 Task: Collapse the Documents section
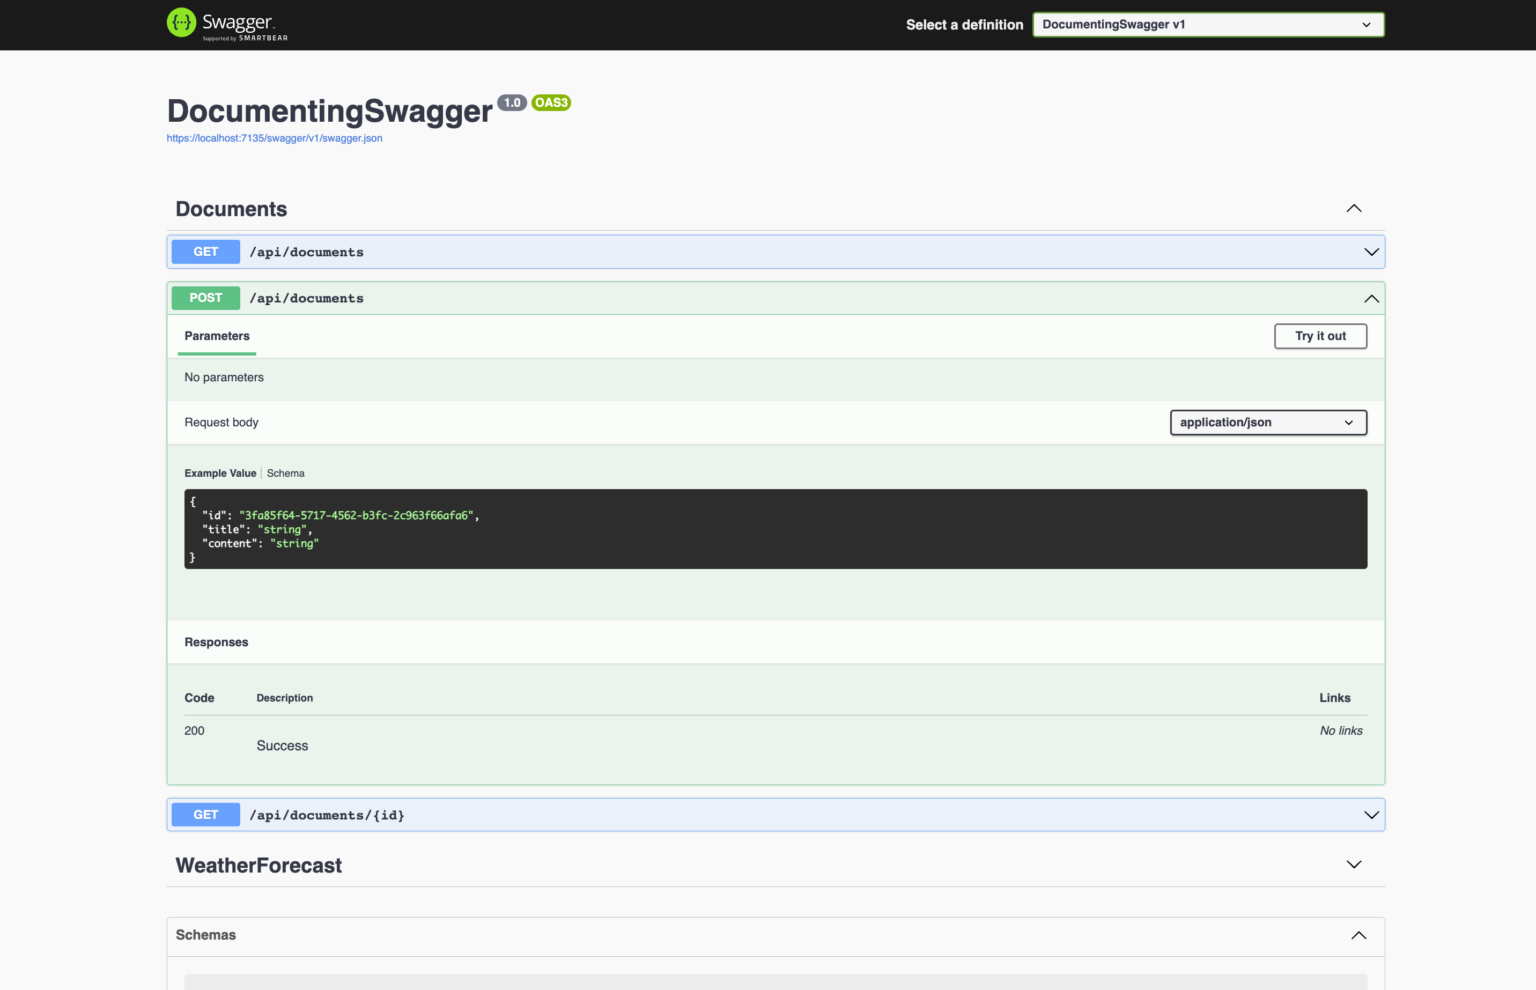tap(1353, 208)
